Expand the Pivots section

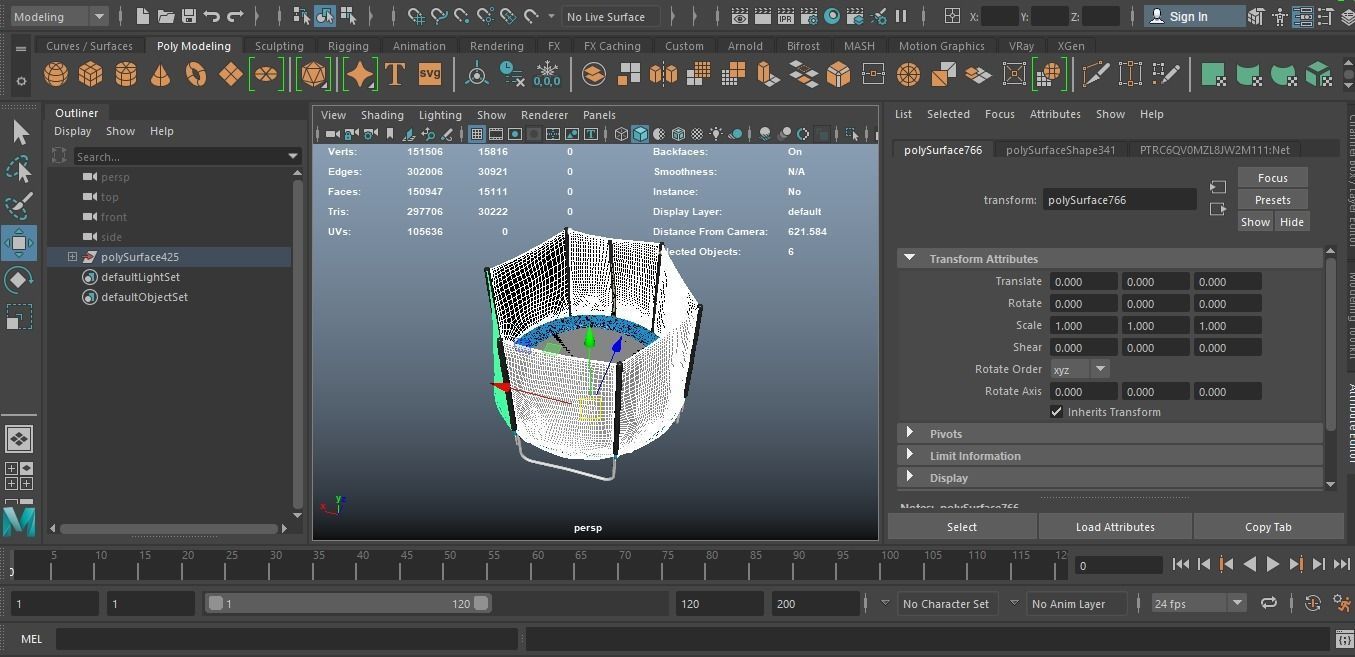909,433
